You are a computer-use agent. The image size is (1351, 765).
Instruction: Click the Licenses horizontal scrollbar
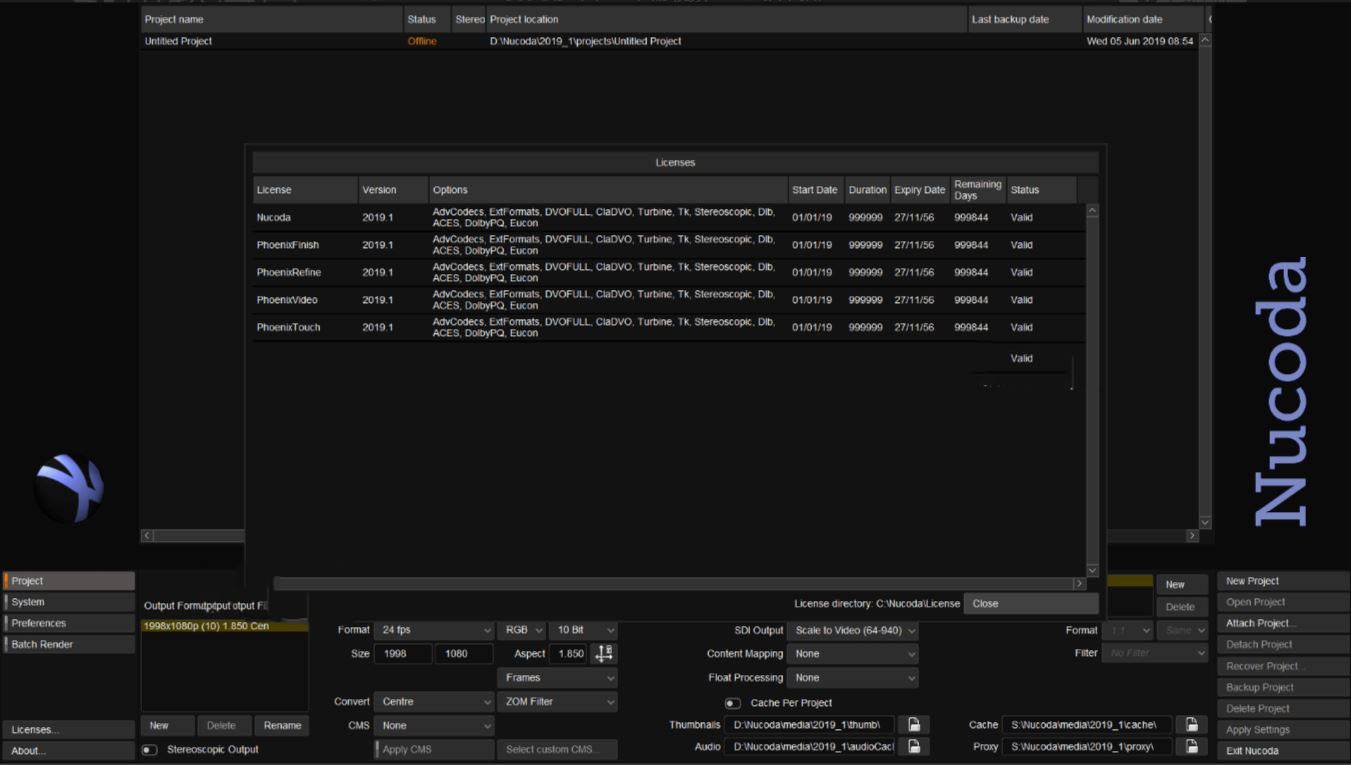[672, 583]
